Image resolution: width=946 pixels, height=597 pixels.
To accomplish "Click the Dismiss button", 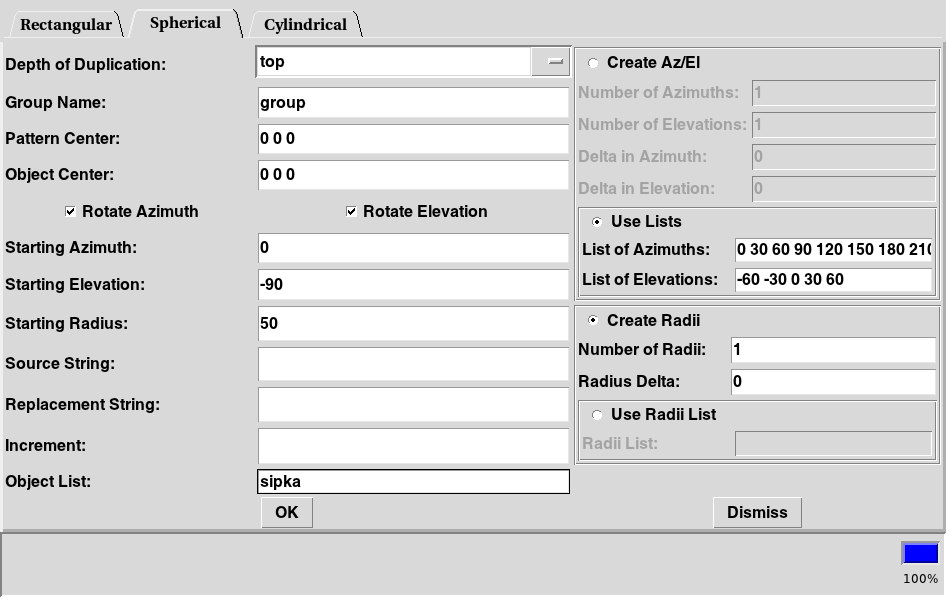I will coord(757,512).
